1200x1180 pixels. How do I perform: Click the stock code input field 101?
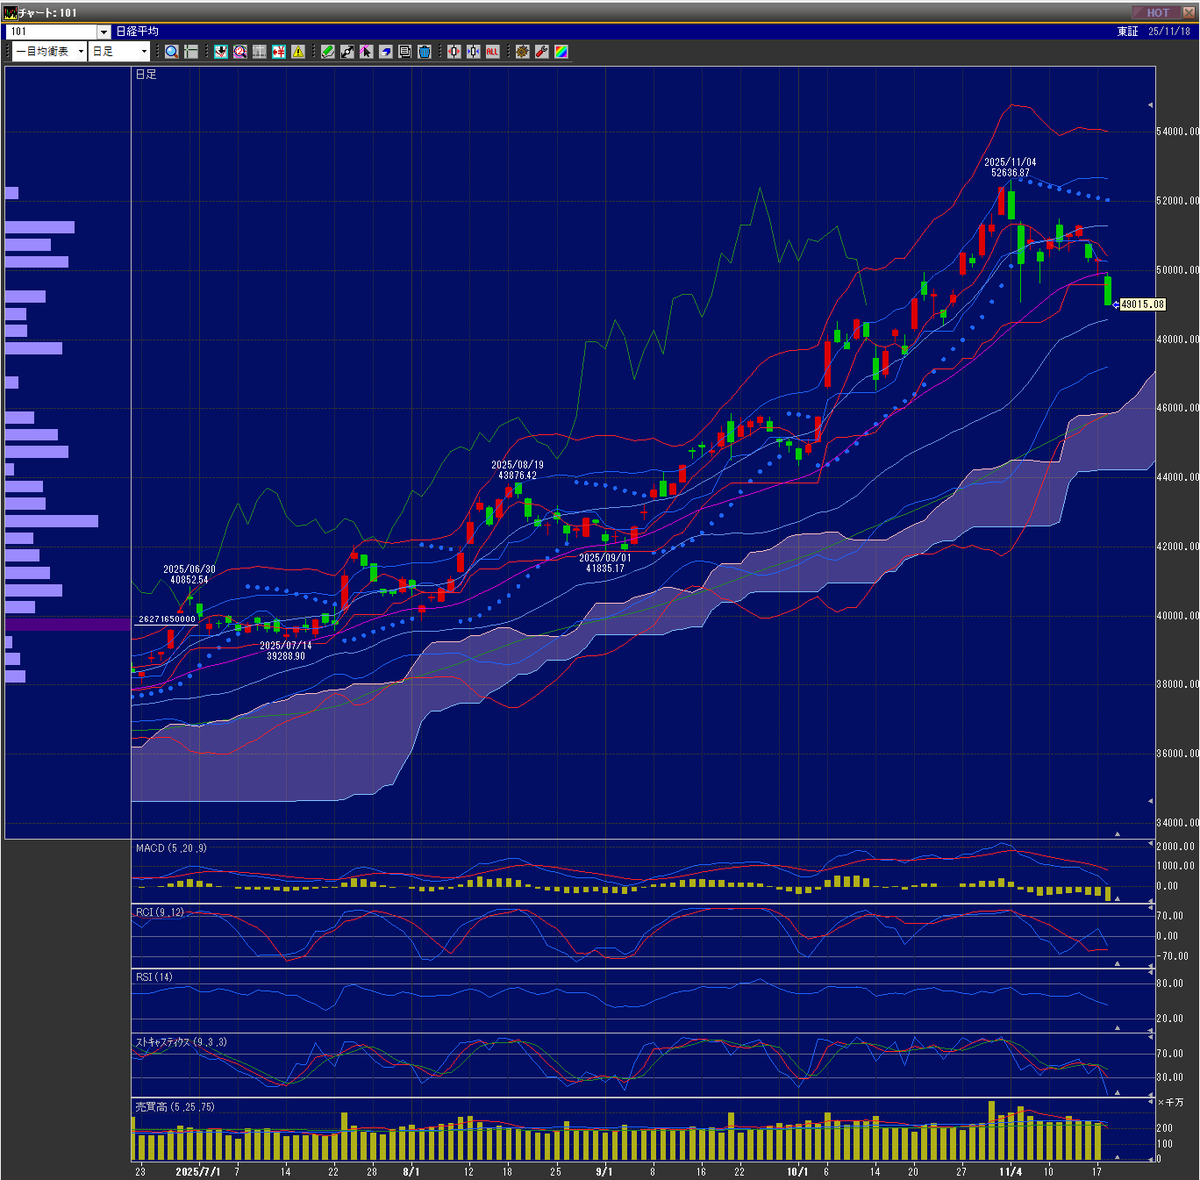(x=52, y=32)
